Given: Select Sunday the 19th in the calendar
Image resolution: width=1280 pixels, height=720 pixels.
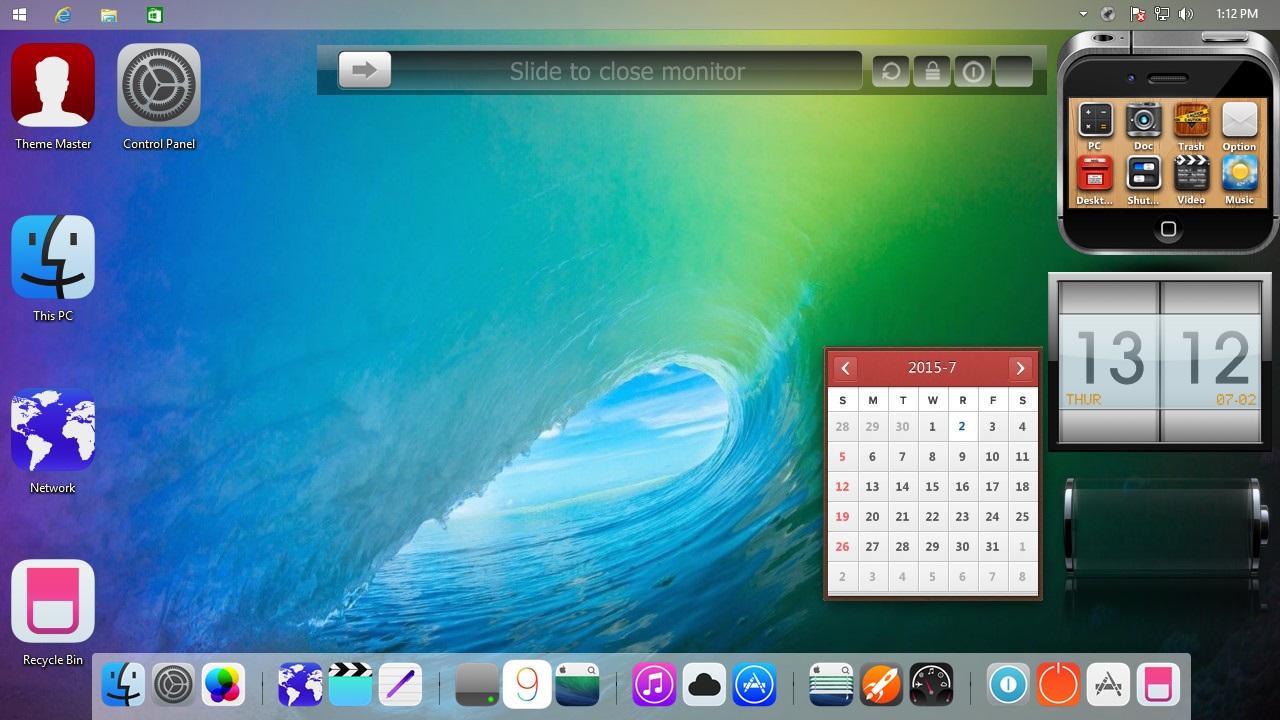Looking at the screenshot, I should tap(842, 517).
